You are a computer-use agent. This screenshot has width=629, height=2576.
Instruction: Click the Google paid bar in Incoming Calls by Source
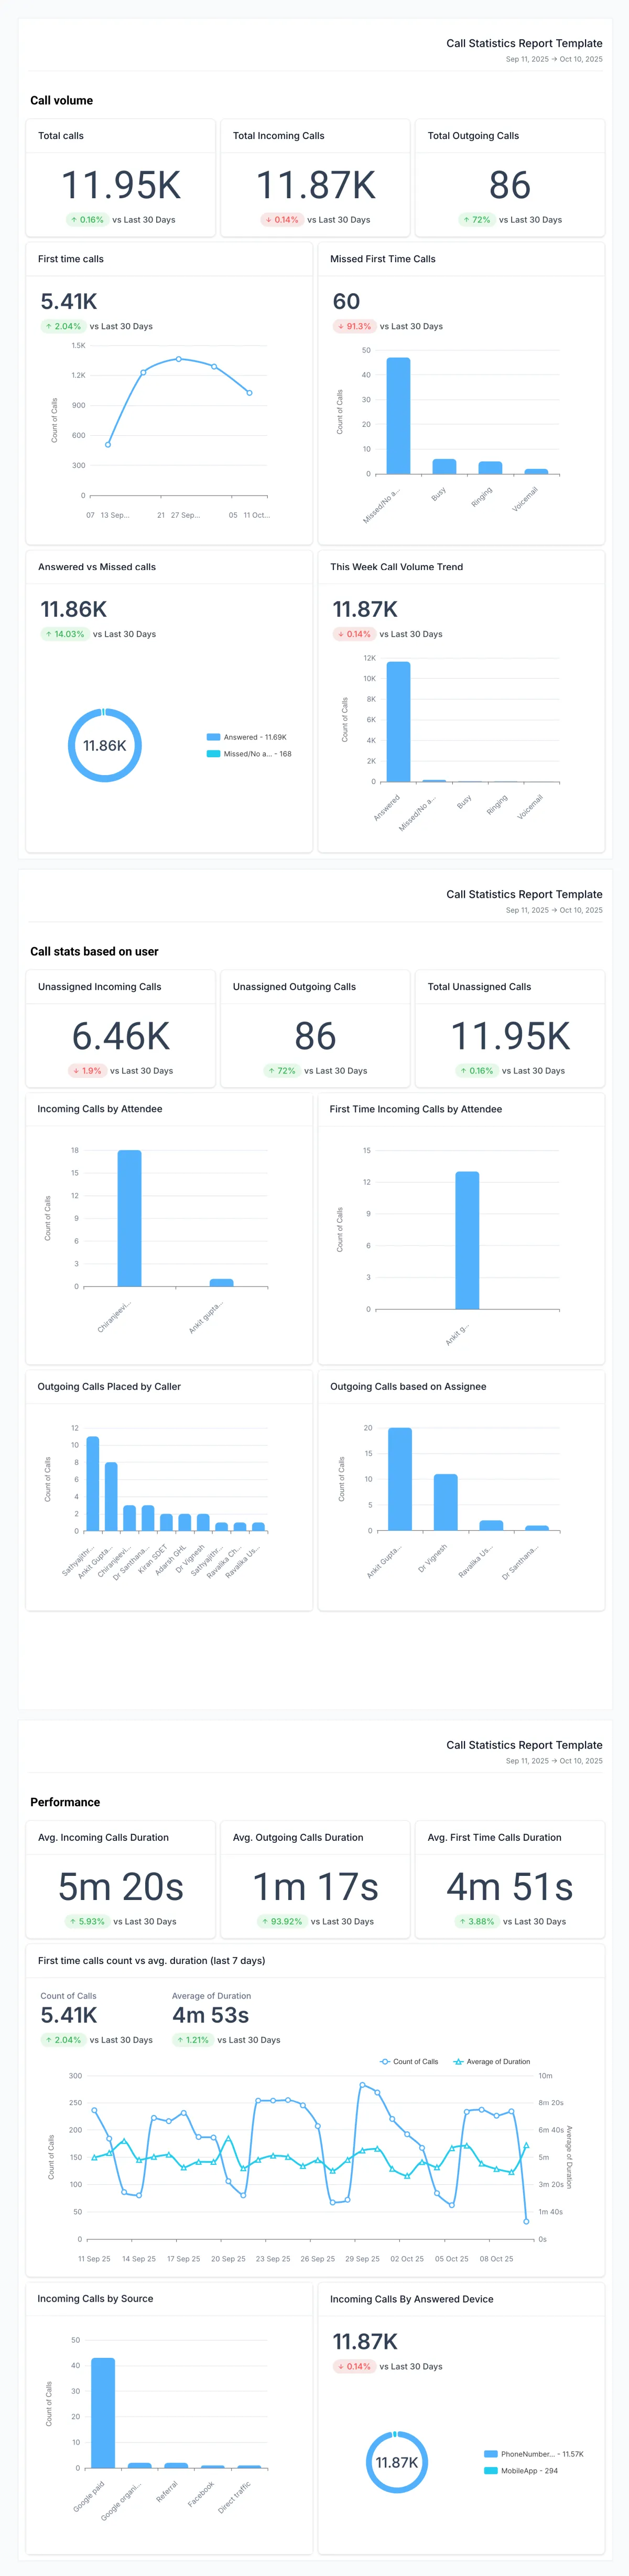pyautogui.click(x=103, y=2412)
